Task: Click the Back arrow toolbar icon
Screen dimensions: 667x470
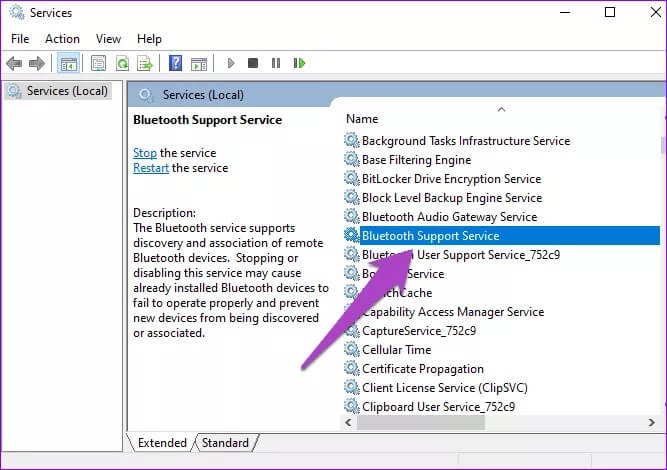Action: pyautogui.click(x=14, y=64)
